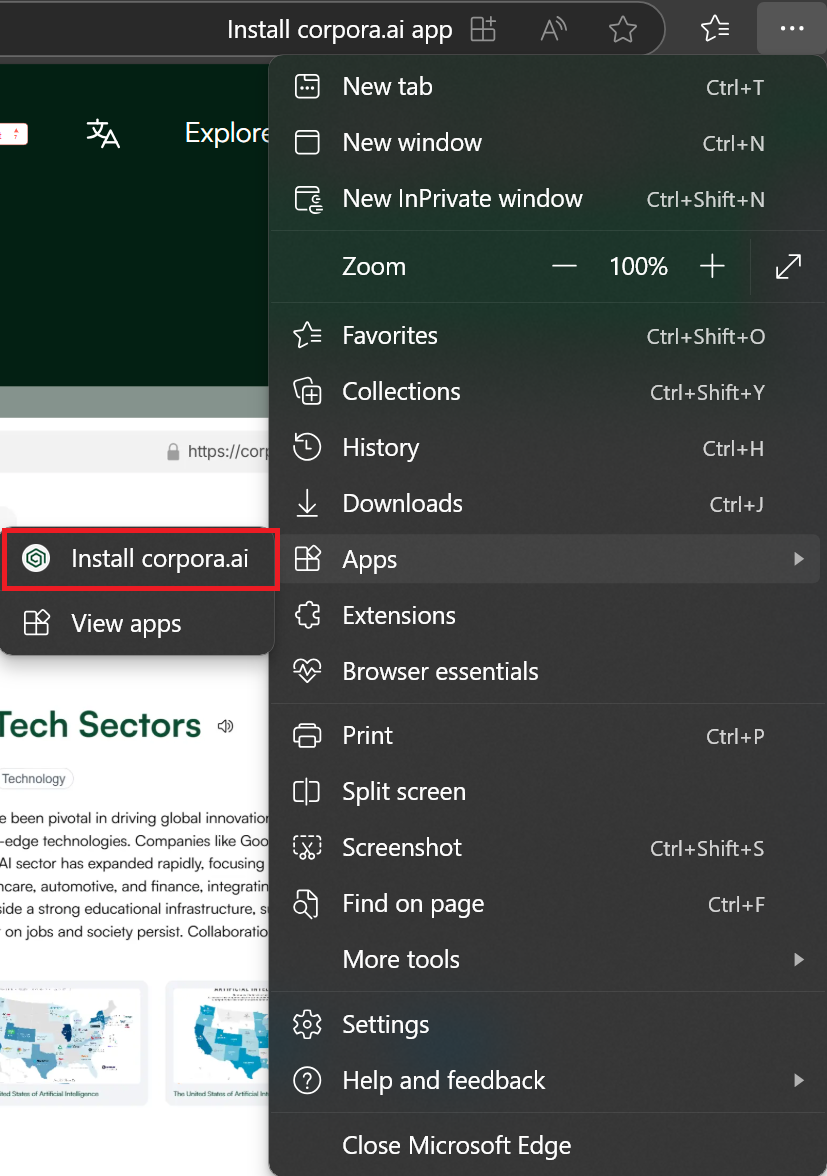
Task: Click the three-dot Settings and more button
Action: click(x=791, y=30)
